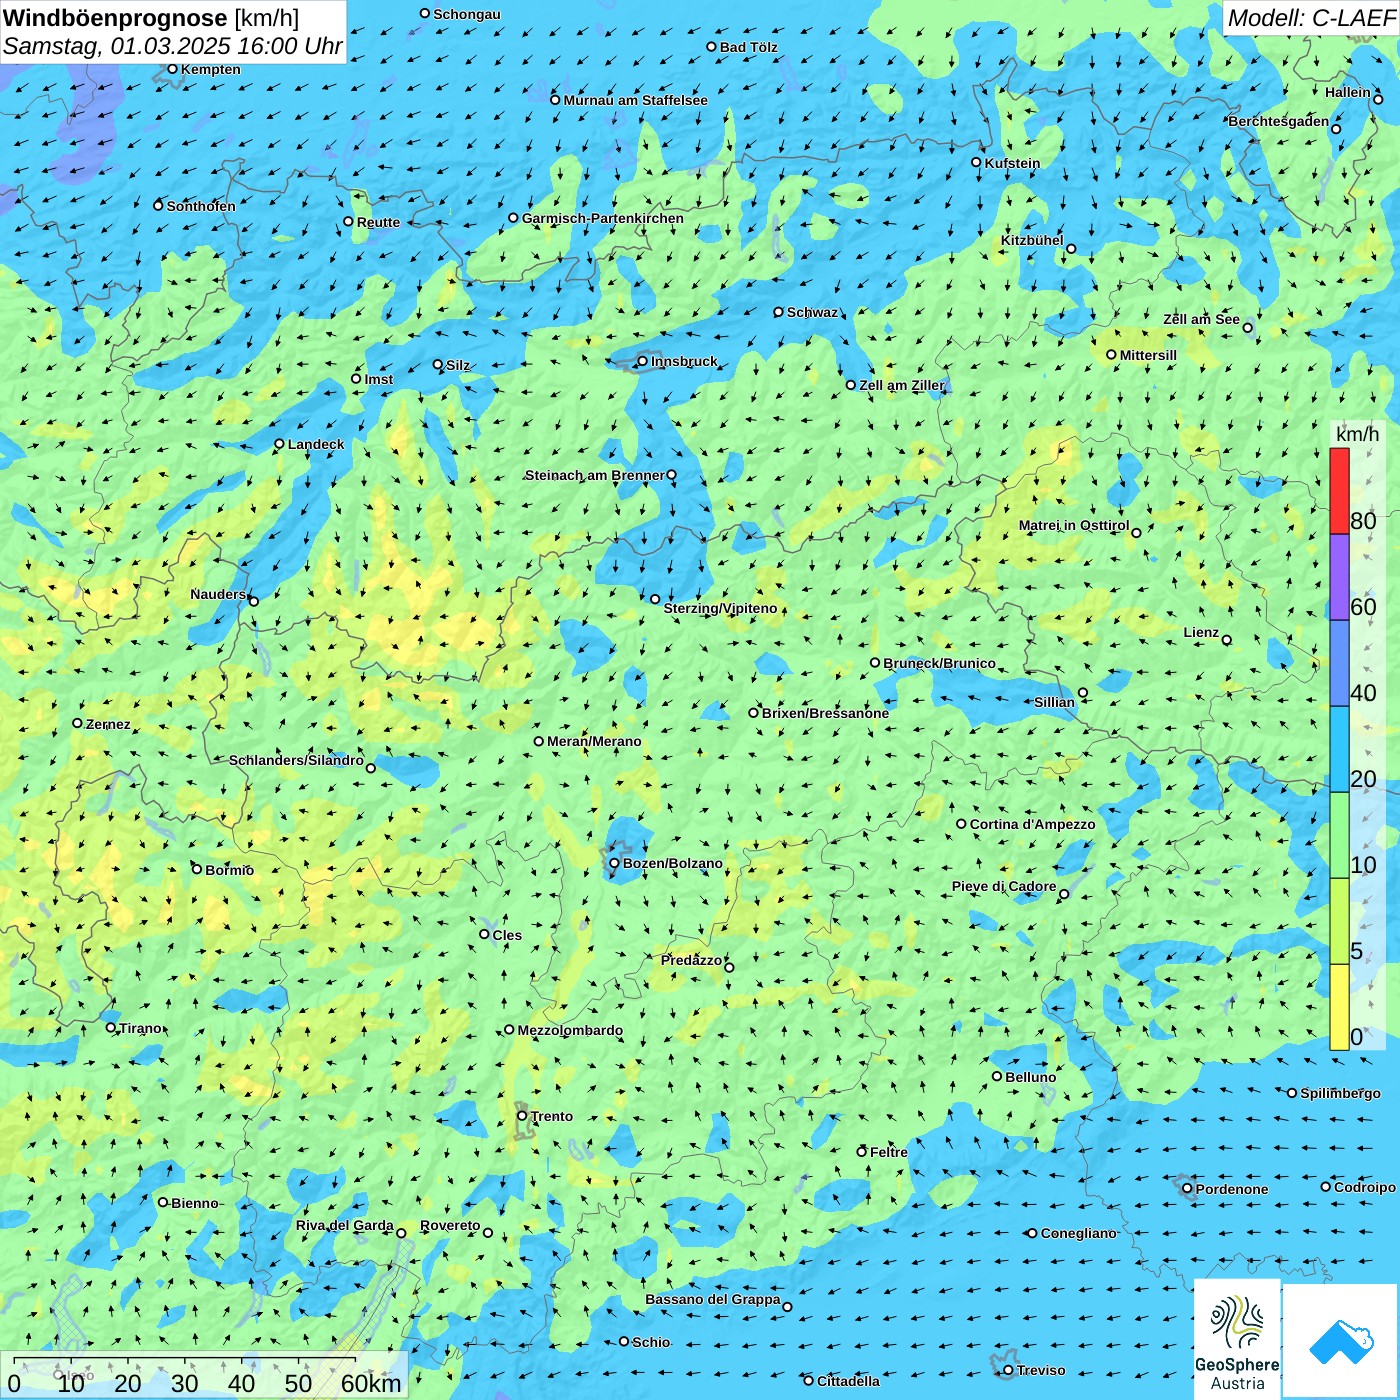This screenshot has width=1400, height=1400.
Task: Click the Schongau label
Action: point(467,14)
